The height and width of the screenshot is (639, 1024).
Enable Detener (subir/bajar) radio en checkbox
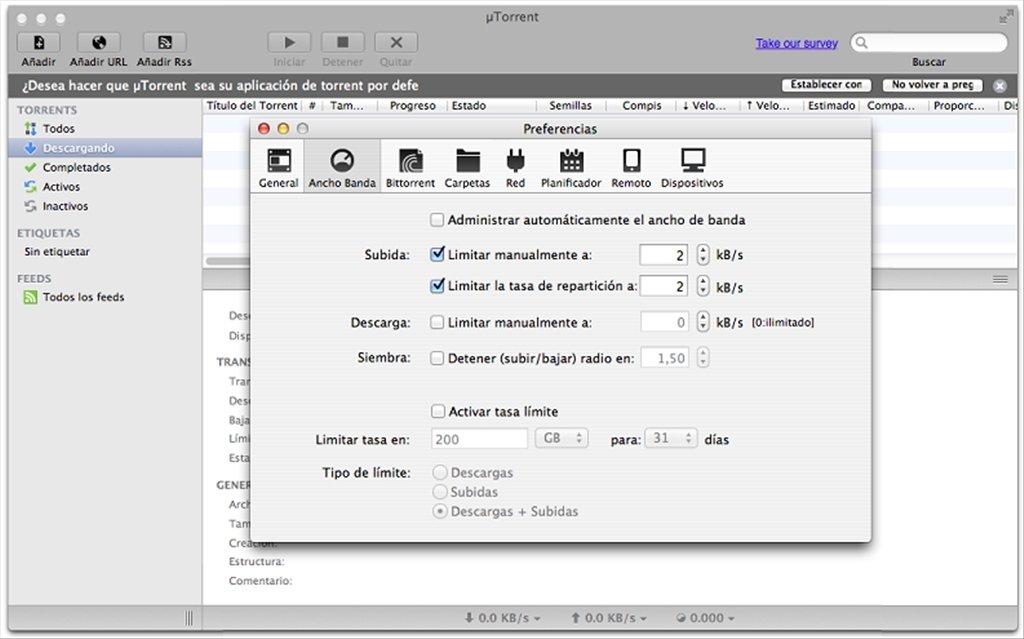tap(437, 358)
